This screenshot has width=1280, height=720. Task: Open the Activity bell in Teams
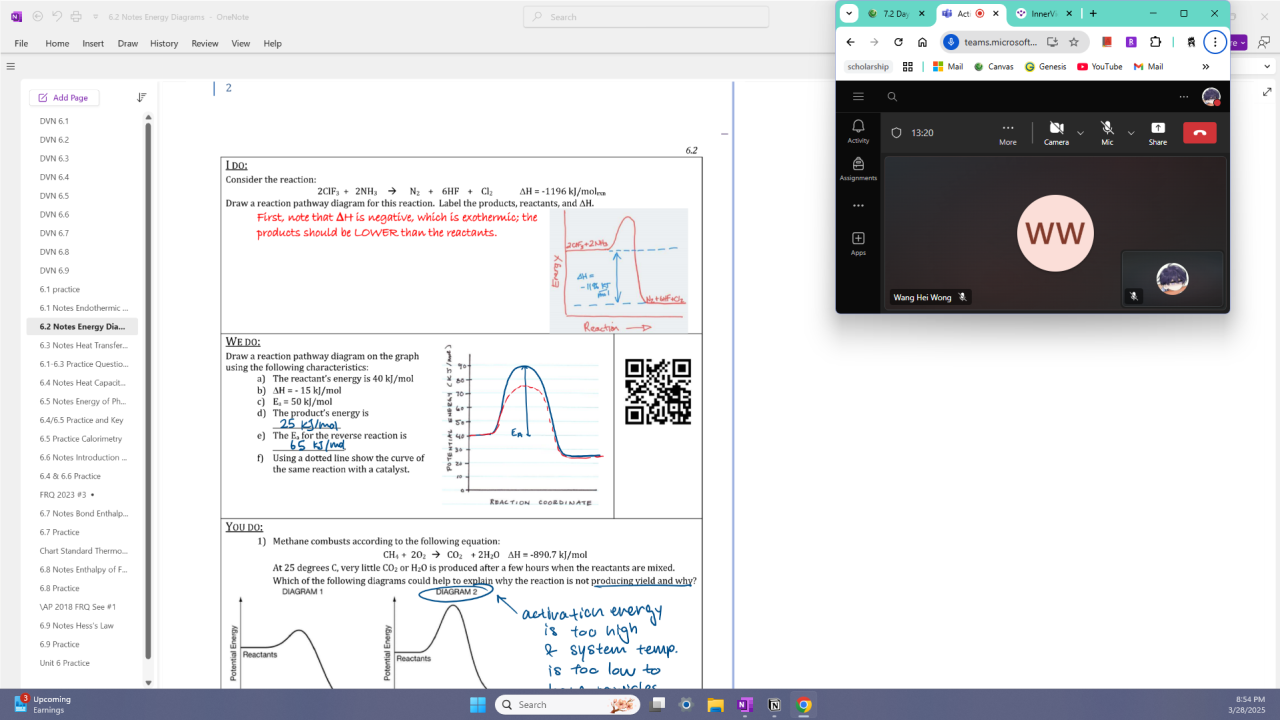(858, 130)
